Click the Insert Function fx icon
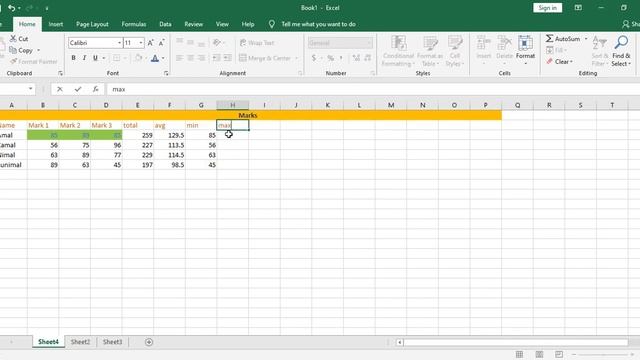640x360 pixels. (95, 89)
